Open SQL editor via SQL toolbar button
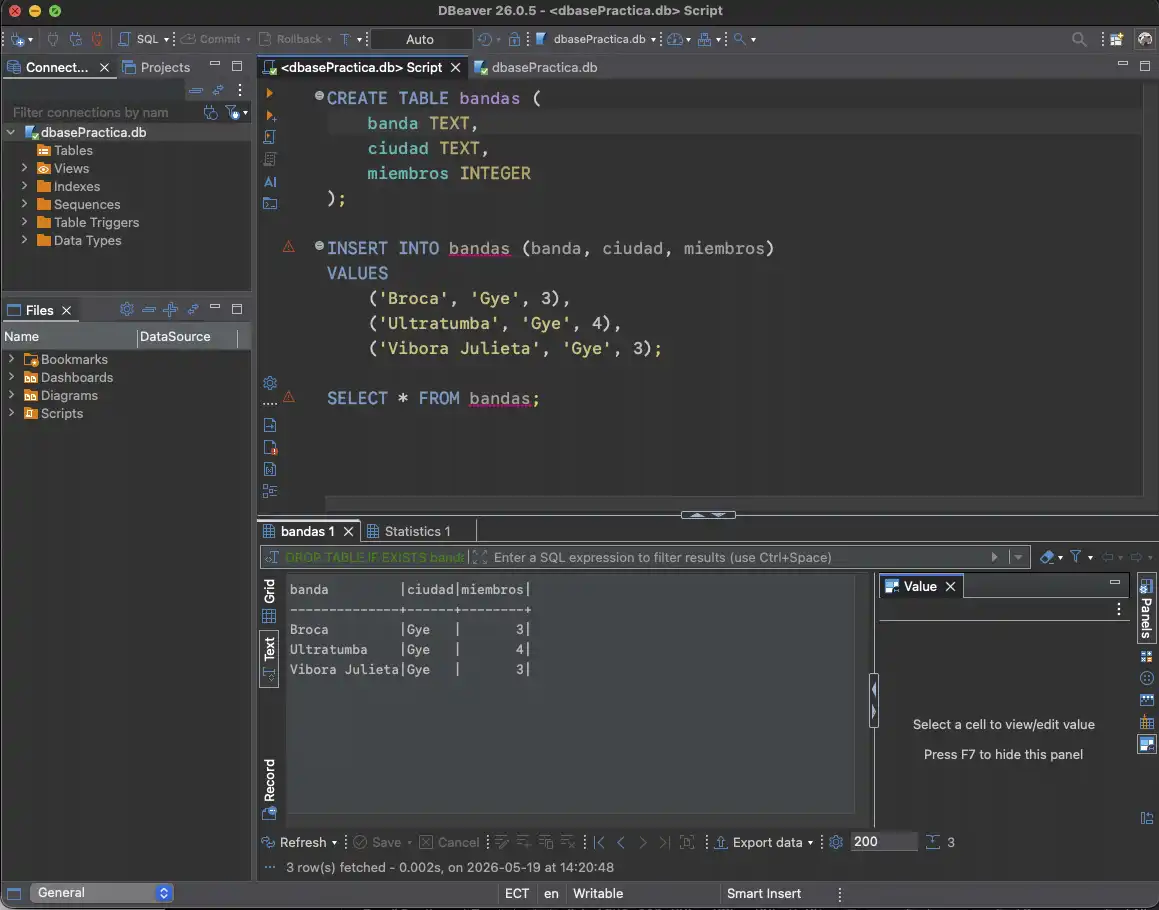 tap(140, 39)
